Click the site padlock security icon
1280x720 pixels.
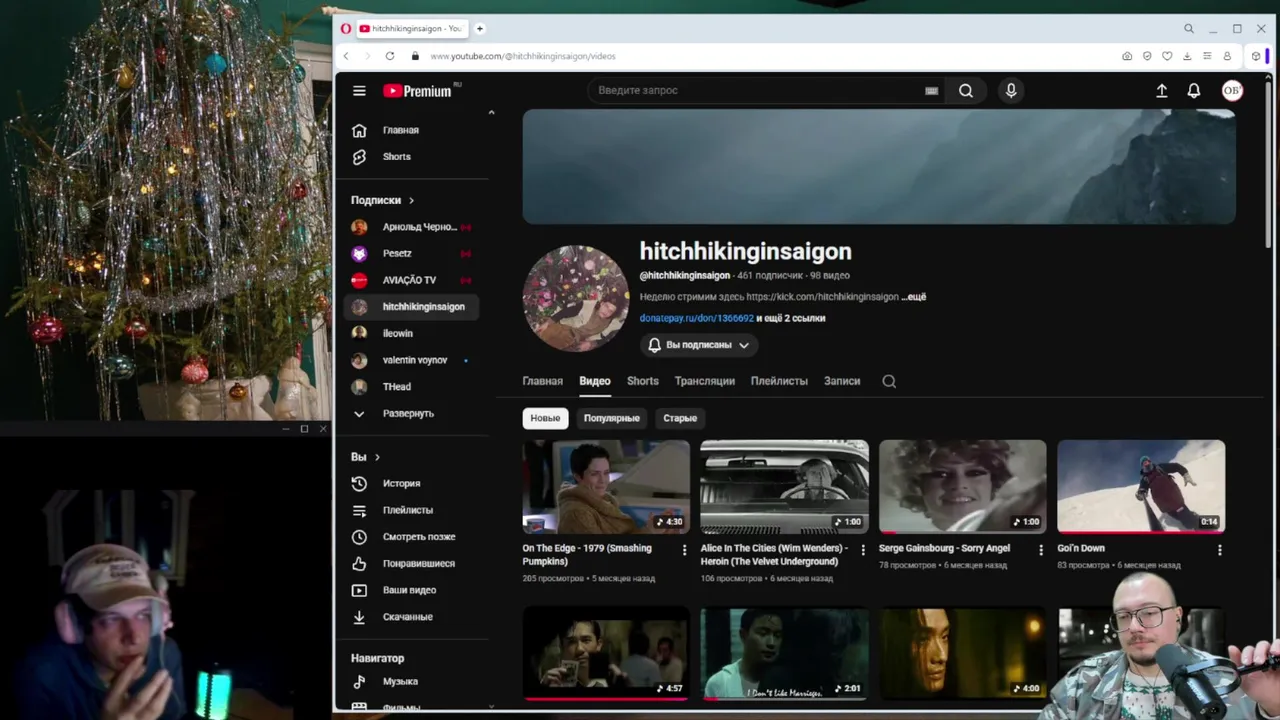click(415, 56)
